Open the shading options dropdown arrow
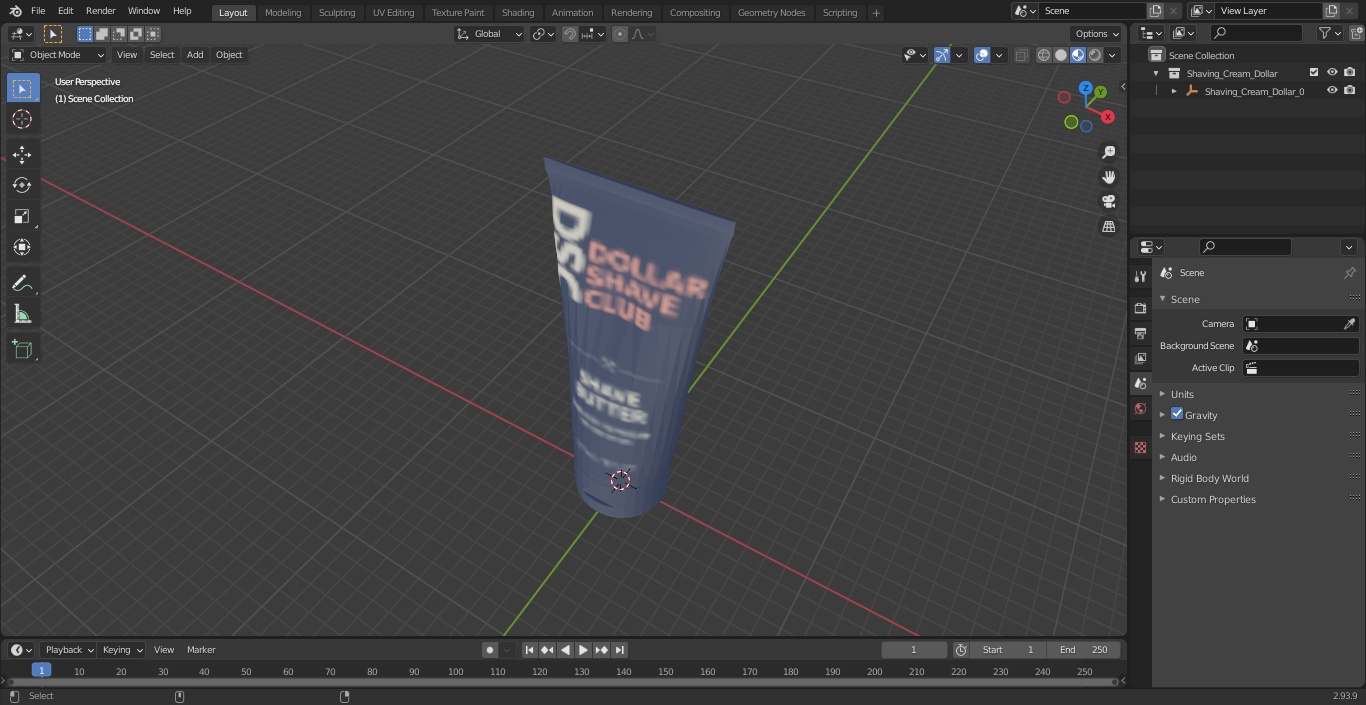Screen dimensions: 1366x705 [1112, 55]
